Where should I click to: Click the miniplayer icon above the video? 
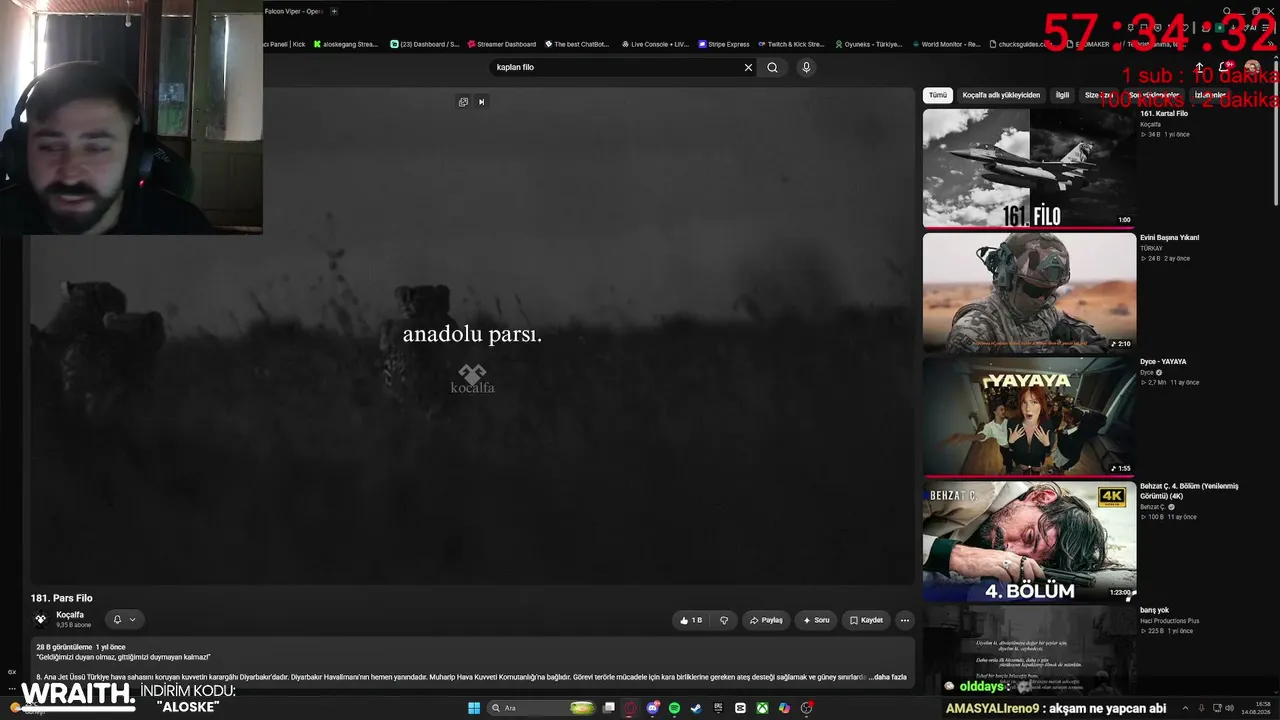click(x=463, y=101)
